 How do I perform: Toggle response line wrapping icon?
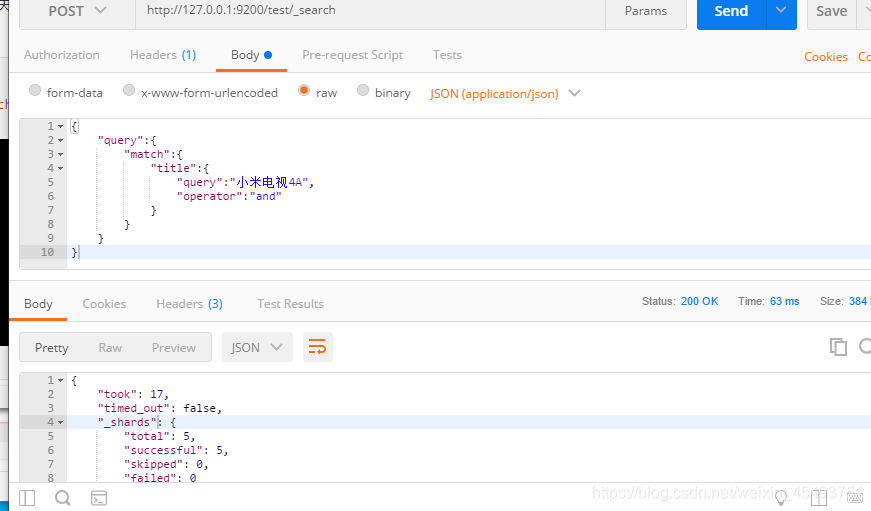(317, 347)
